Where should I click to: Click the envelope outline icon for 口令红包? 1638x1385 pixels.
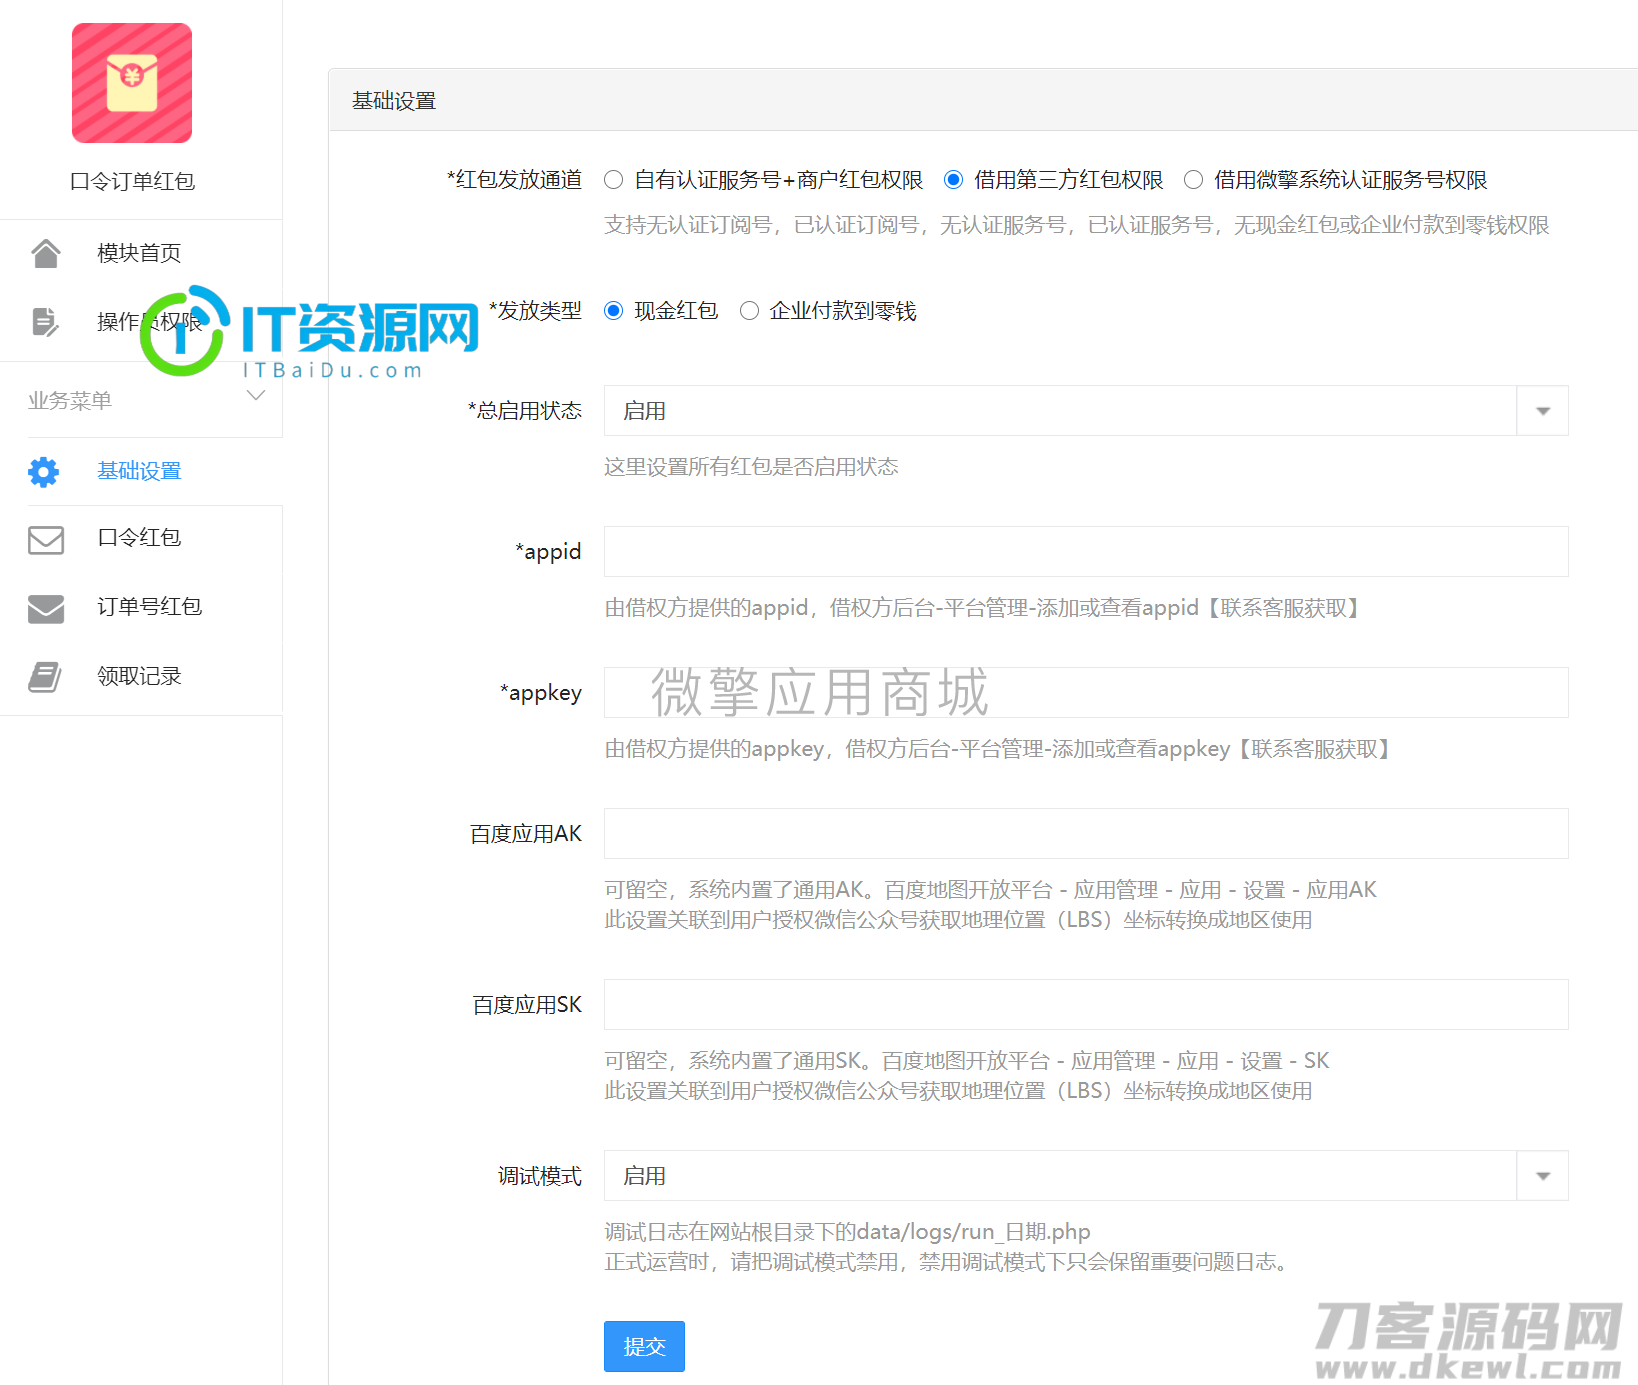tap(46, 539)
